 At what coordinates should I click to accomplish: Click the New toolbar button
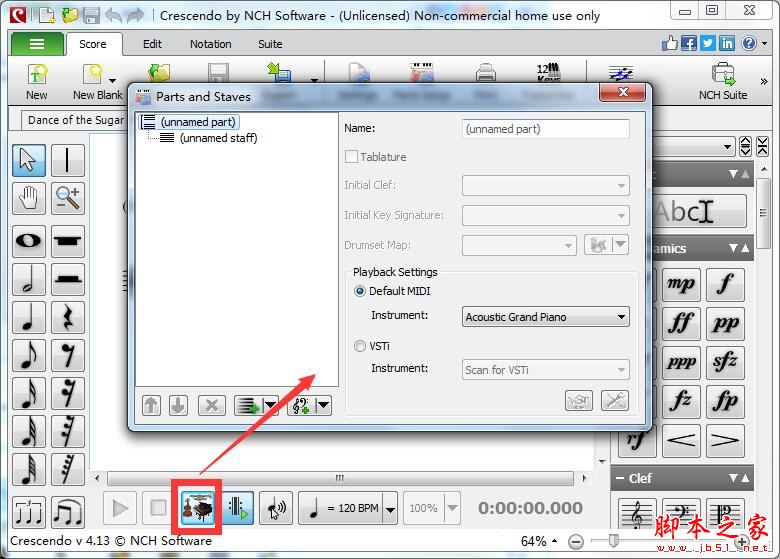pyautogui.click(x=37, y=82)
